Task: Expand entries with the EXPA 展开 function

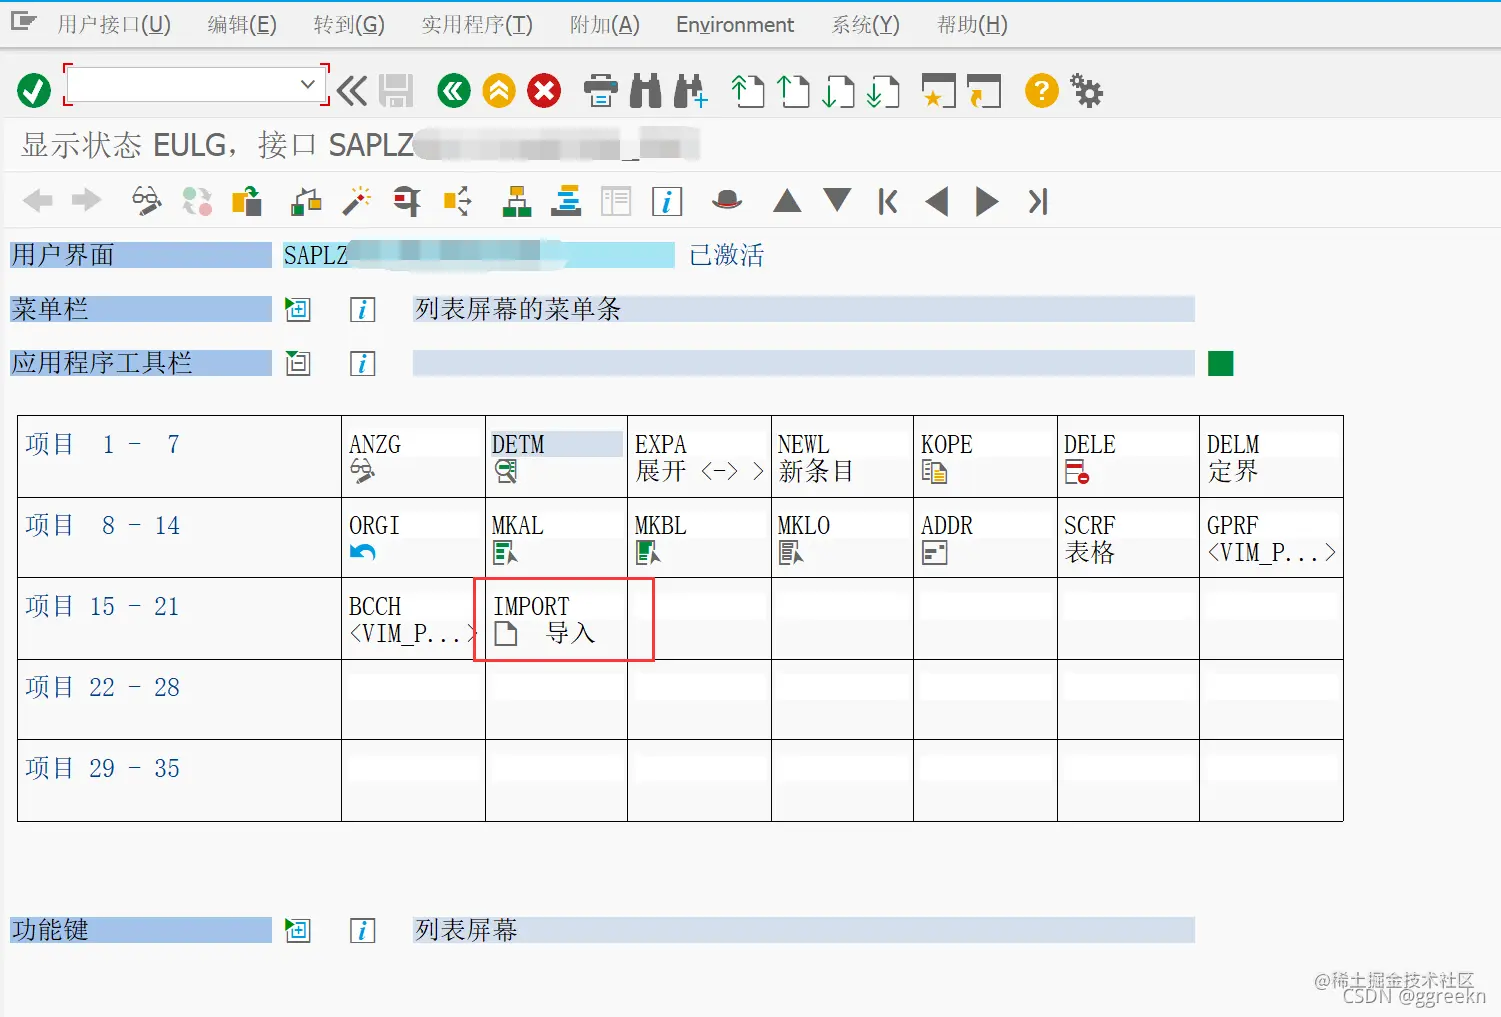Action: pos(698,457)
